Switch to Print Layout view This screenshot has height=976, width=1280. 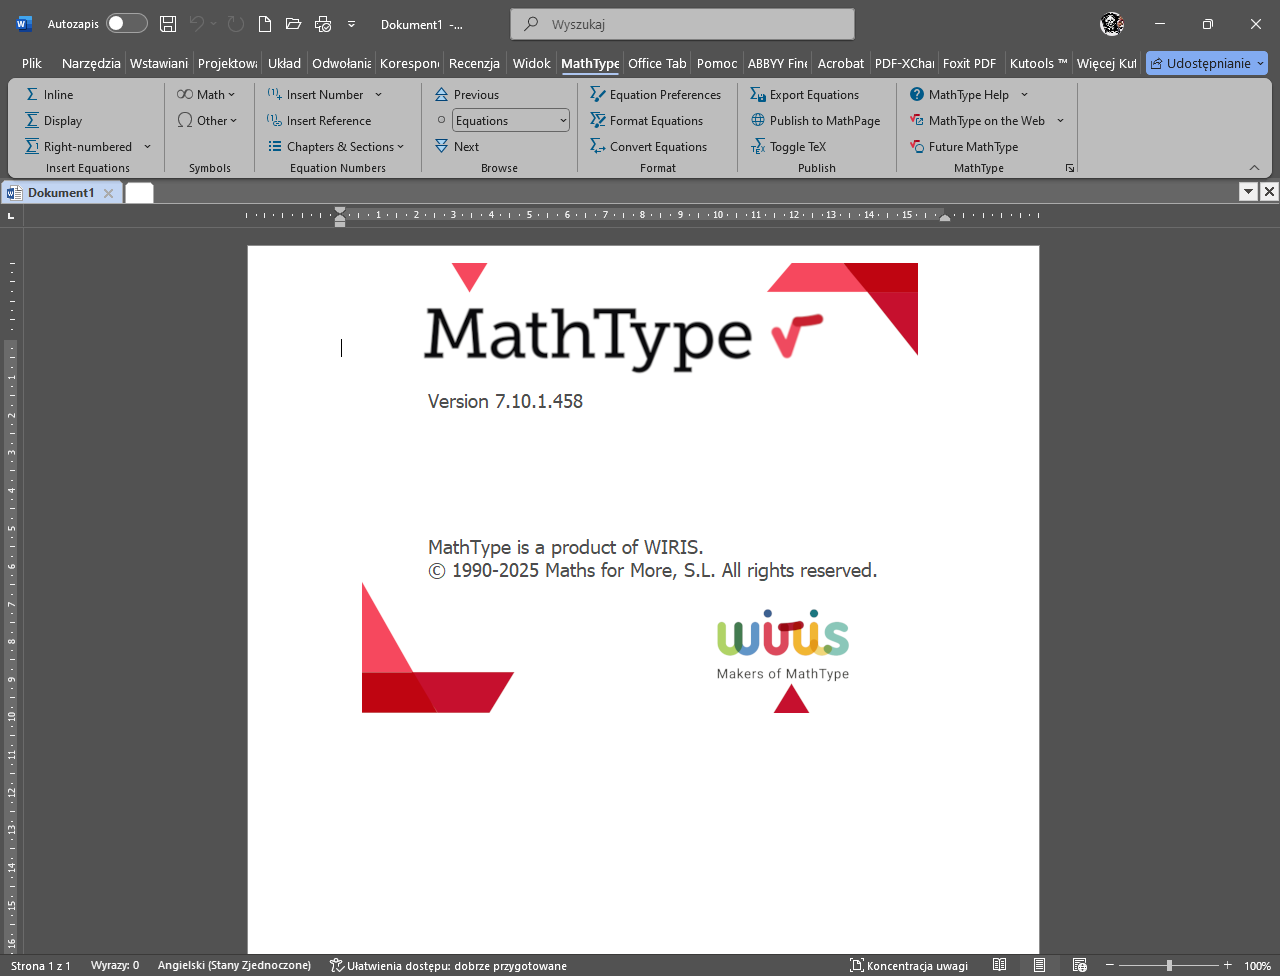coord(1040,965)
